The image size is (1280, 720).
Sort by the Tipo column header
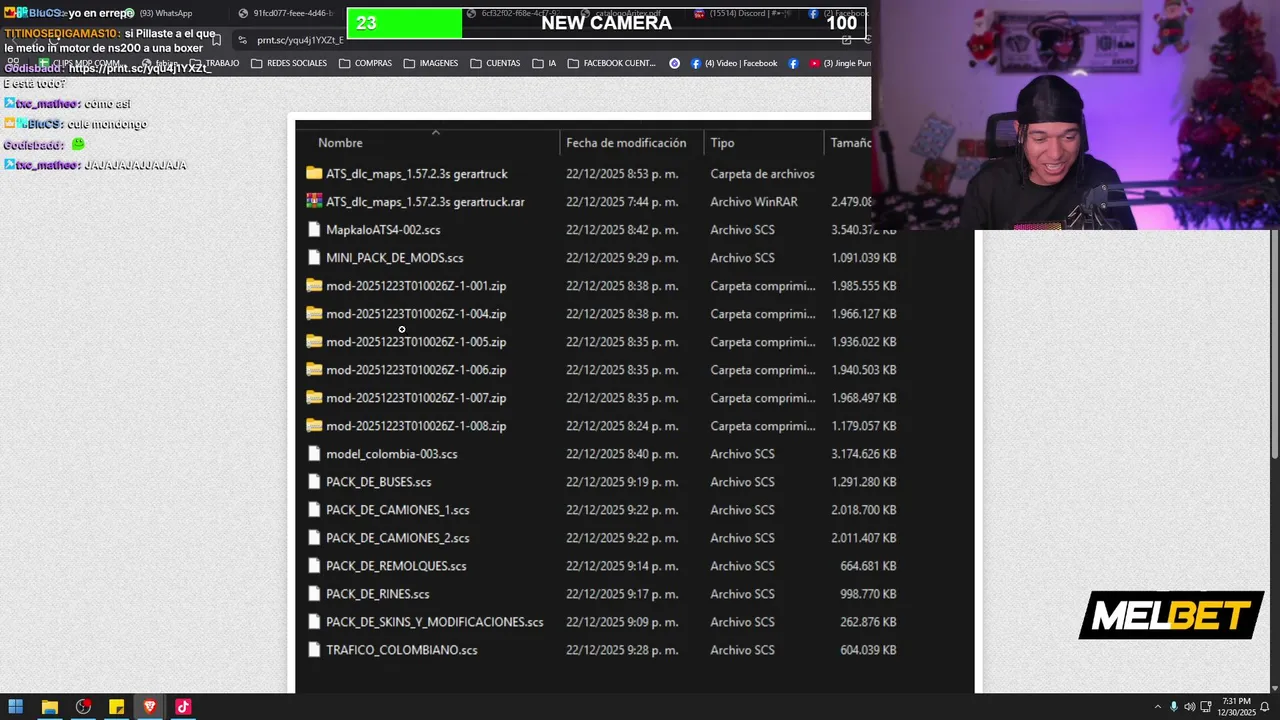(722, 143)
